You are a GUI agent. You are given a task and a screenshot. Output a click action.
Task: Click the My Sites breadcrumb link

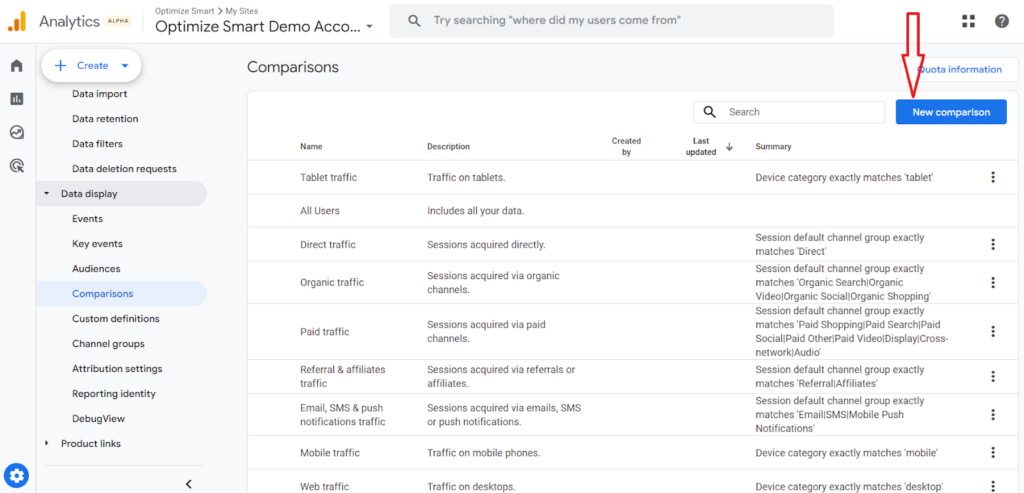coord(240,11)
